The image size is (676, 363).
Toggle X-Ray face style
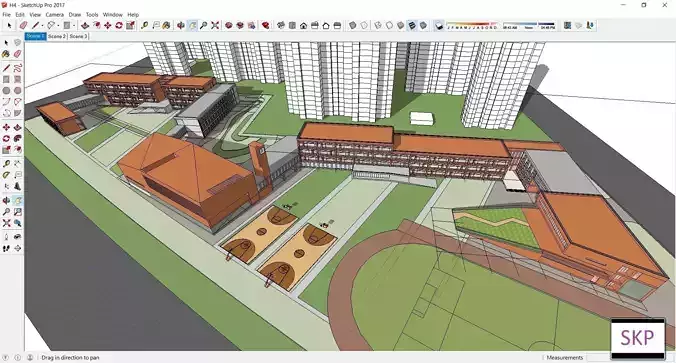point(353,25)
